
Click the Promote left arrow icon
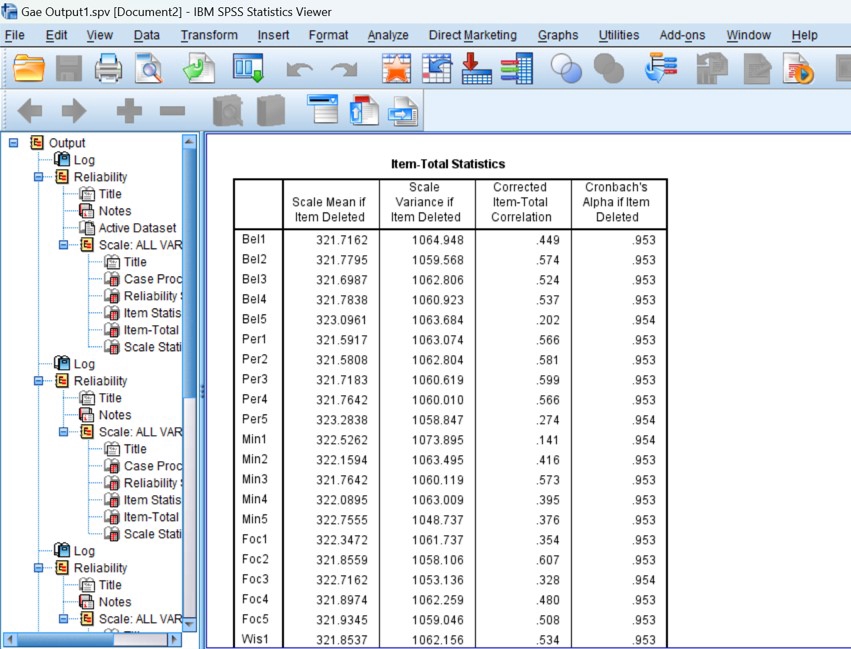click(30, 111)
